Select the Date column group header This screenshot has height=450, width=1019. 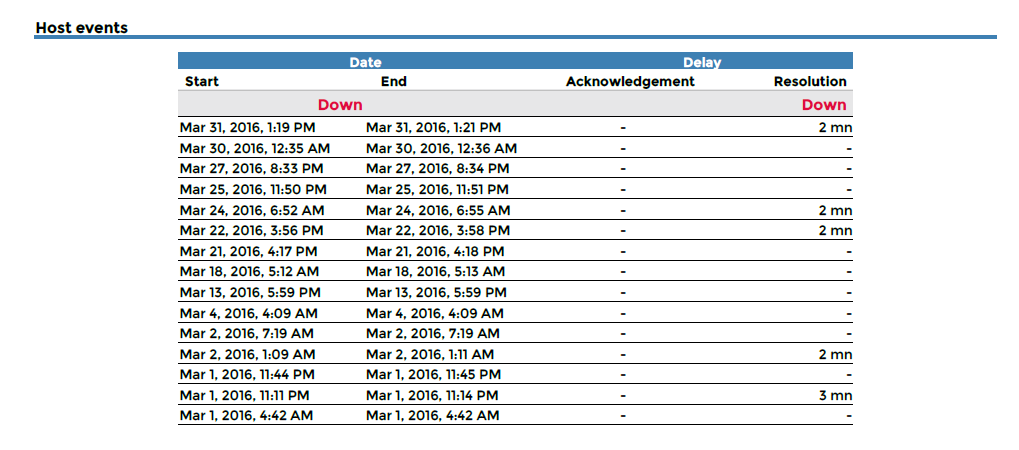(365, 62)
